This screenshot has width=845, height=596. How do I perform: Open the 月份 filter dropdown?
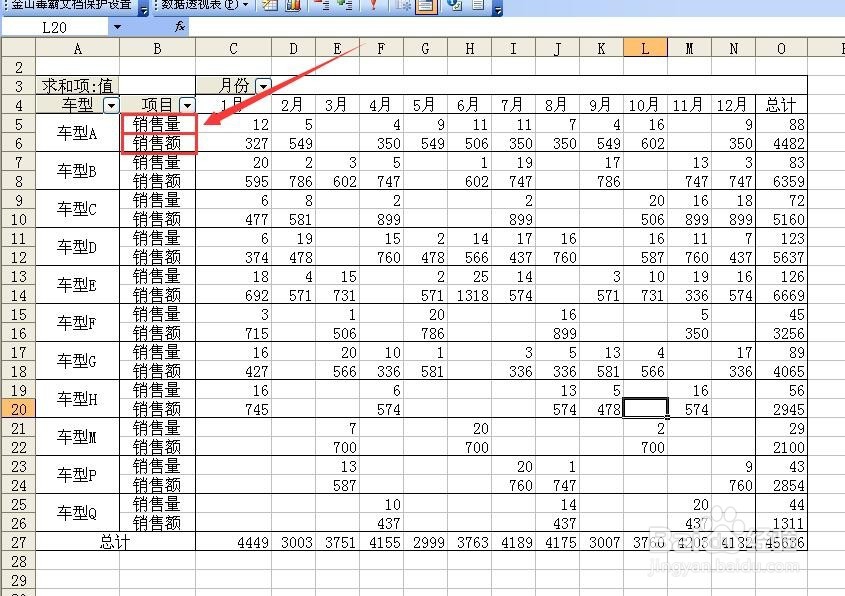pyautogui.click(x=261, y=85)
